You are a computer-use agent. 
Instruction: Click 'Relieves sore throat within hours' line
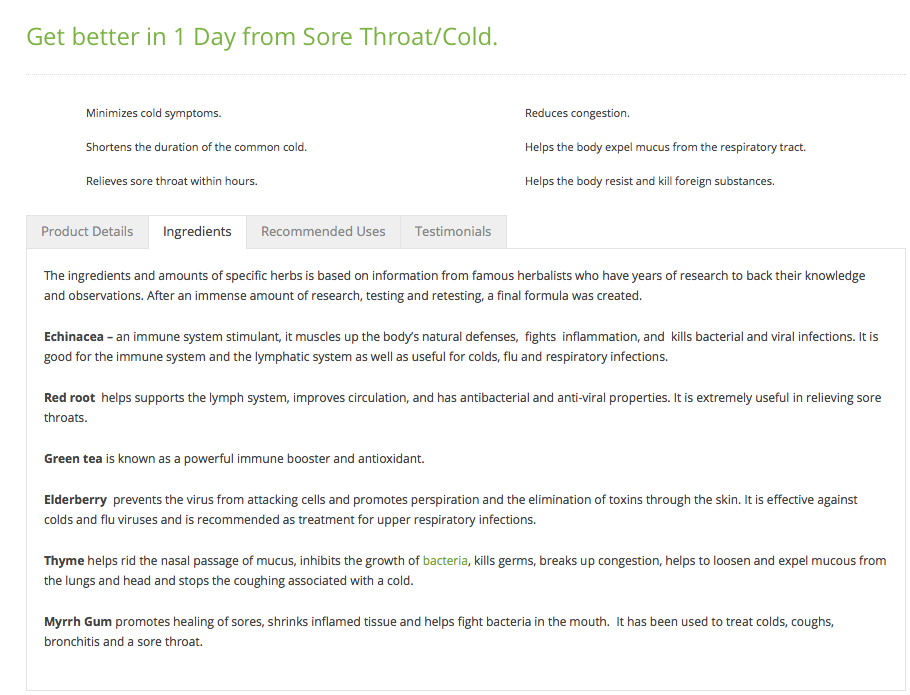[171, 181]
